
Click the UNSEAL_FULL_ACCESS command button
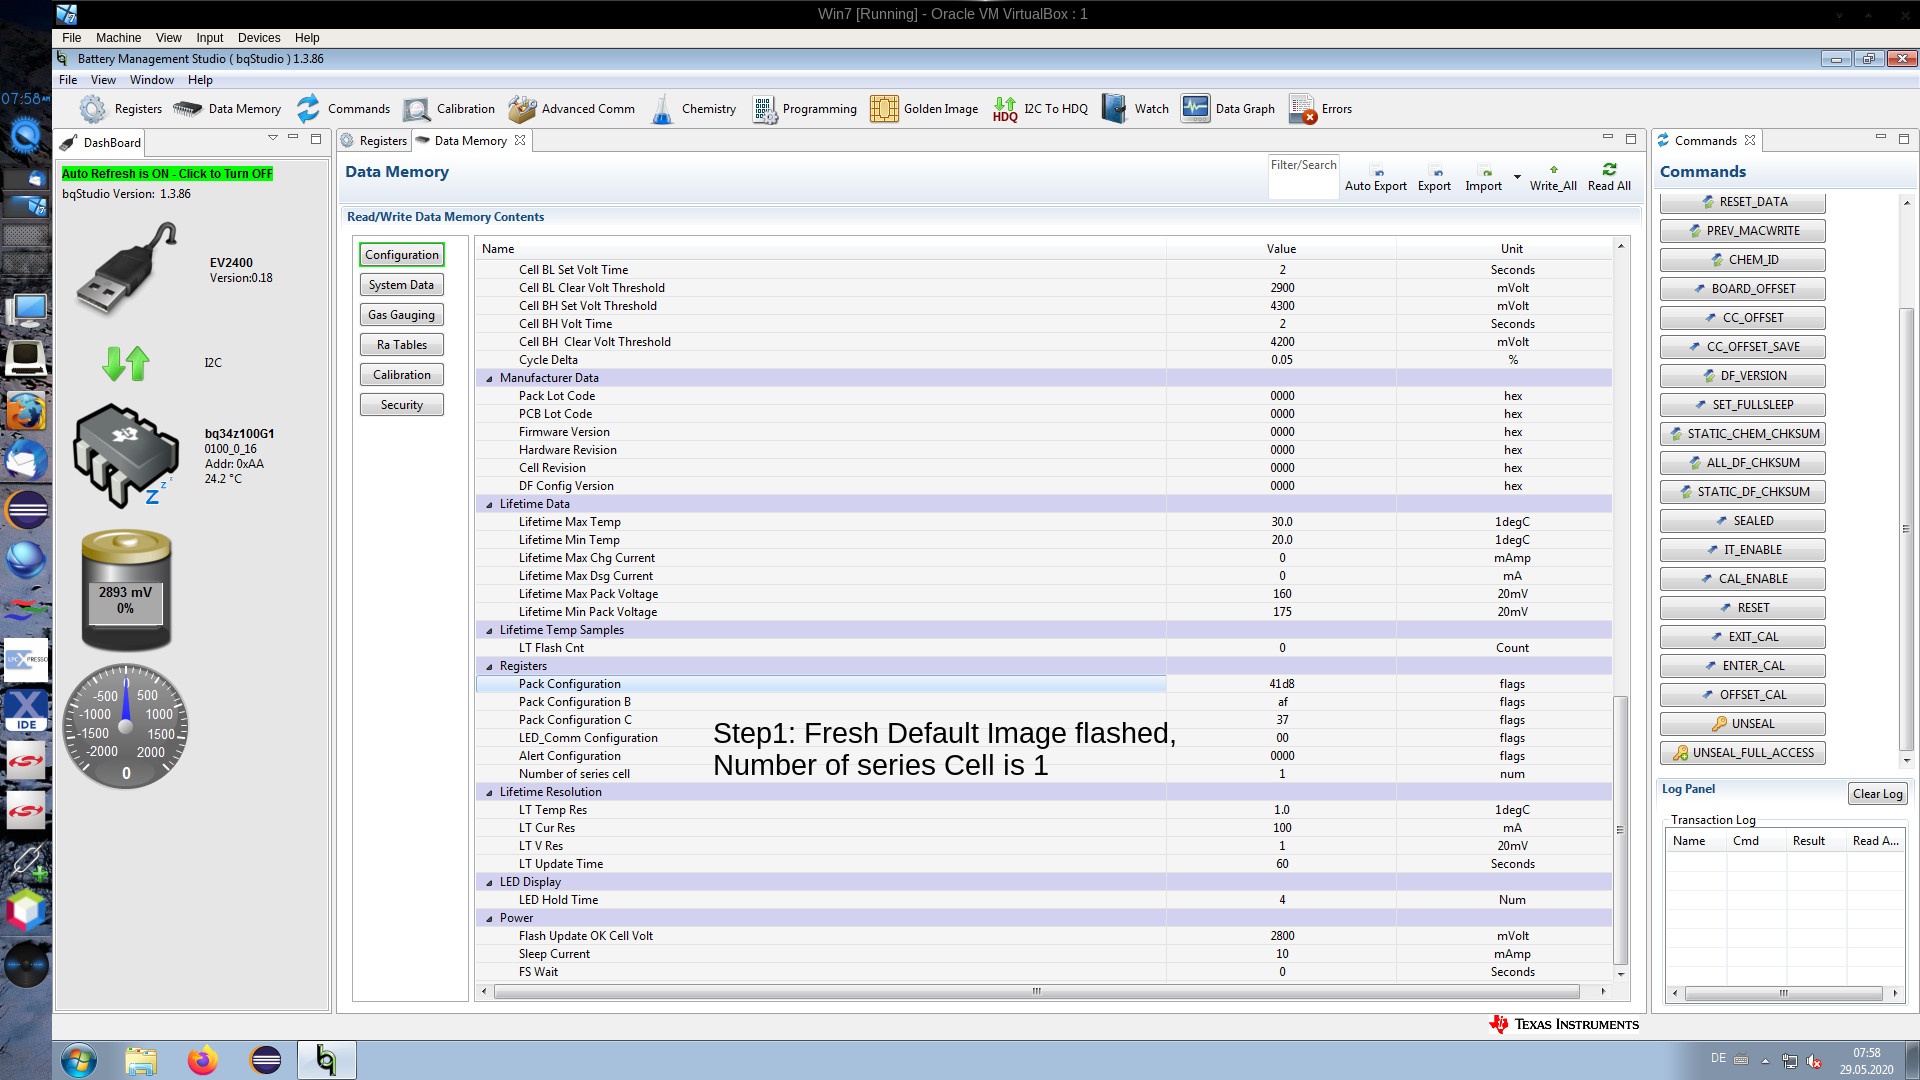pyautogui.click(x=1742, y=753)
